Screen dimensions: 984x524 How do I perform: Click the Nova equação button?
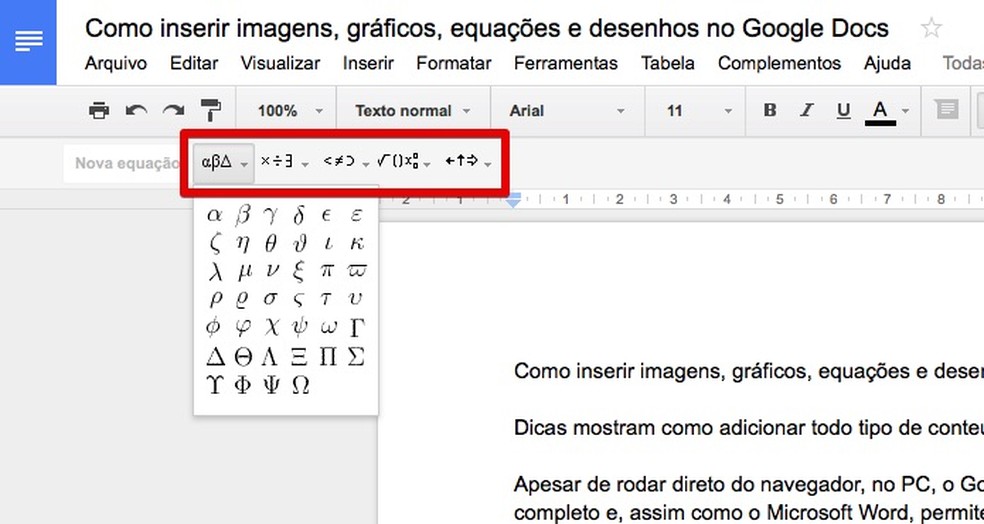[x=127, y=164]
